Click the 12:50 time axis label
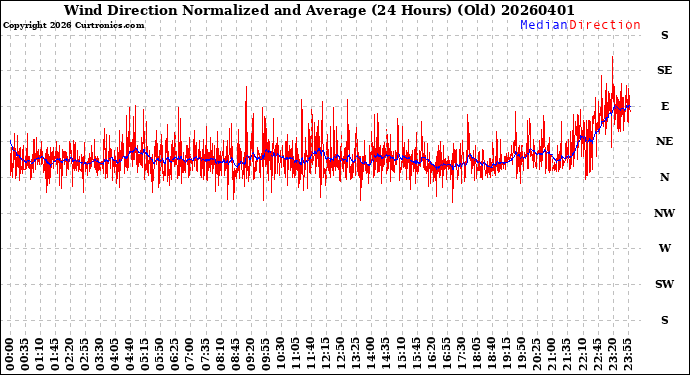 [x=340, y=354]
